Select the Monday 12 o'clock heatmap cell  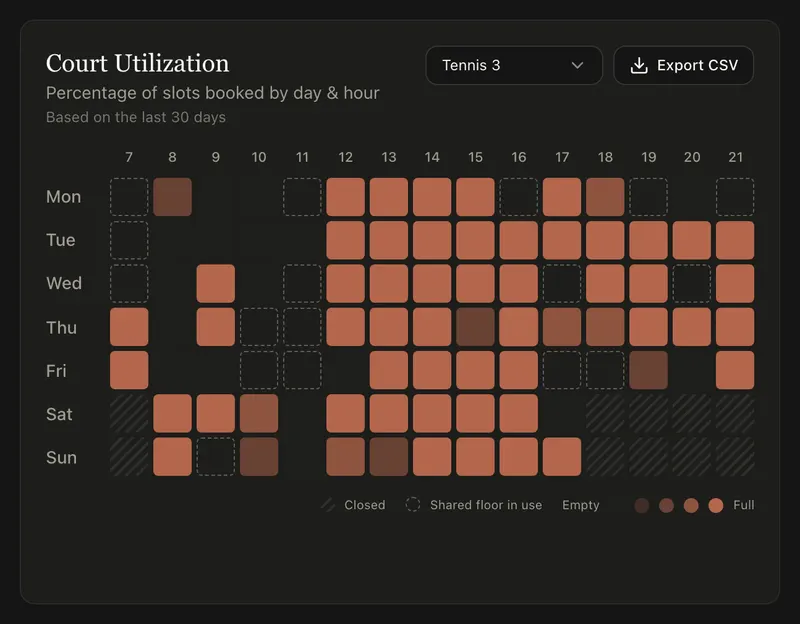(x=345, y=197)
